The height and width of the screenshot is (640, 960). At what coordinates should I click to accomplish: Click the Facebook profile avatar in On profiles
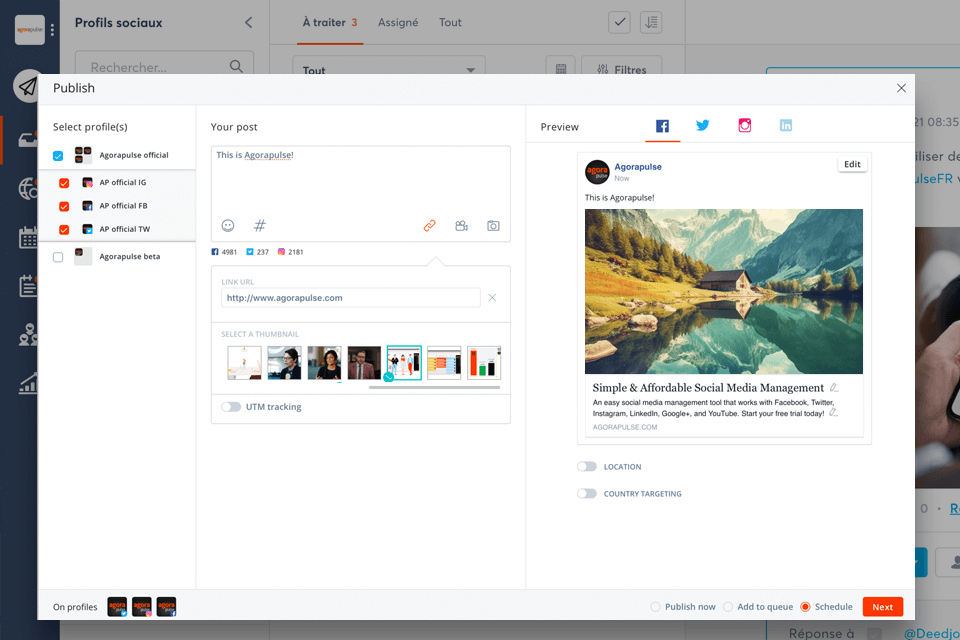pos(166,606)
